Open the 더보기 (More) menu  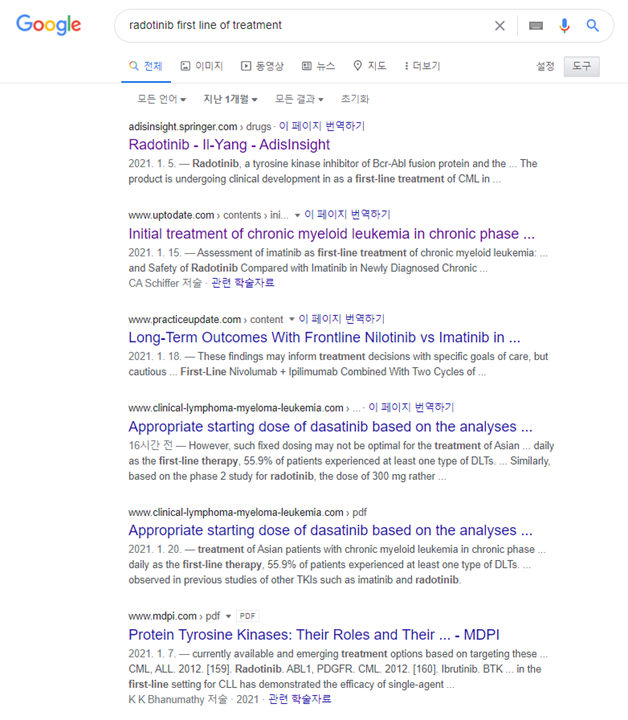[x=422, y=66]
